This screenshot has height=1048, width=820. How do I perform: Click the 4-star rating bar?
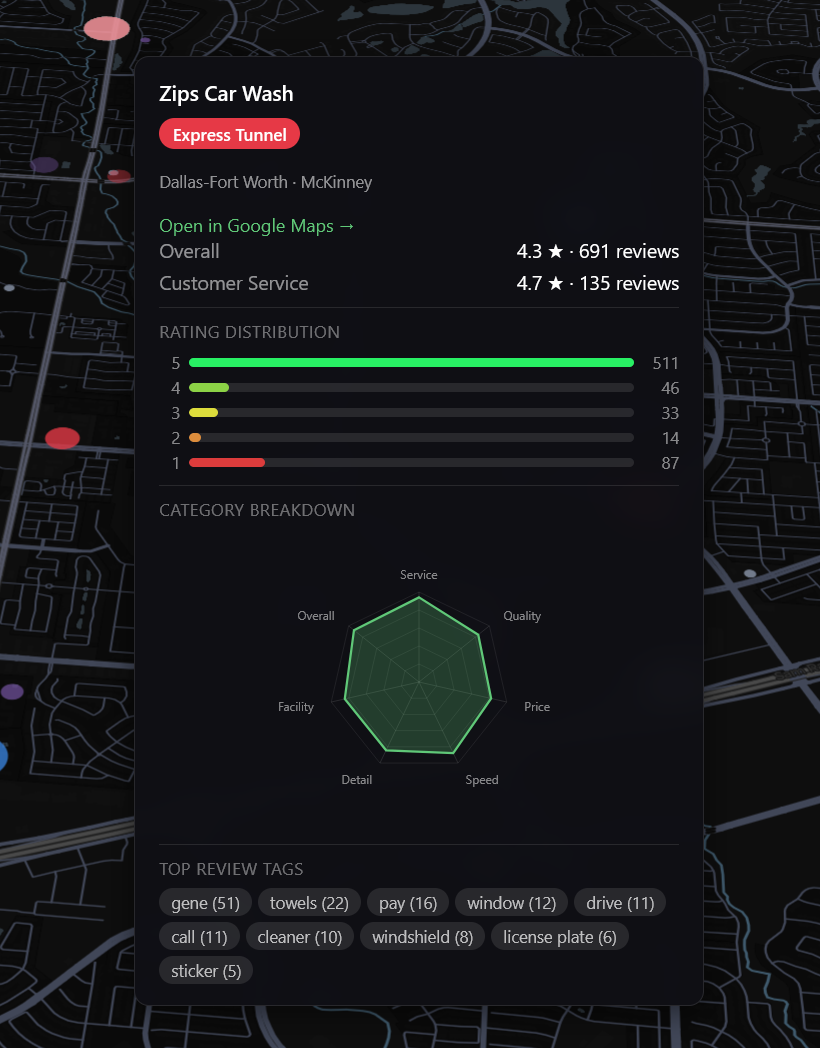click(209, 388)
